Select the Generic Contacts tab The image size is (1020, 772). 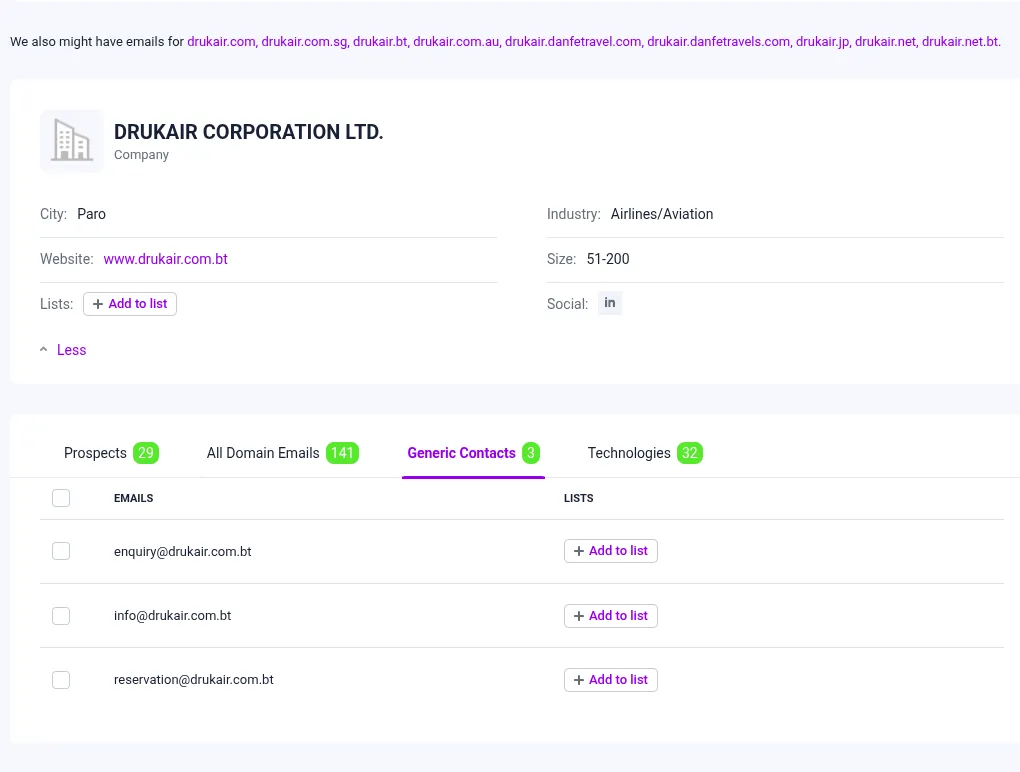click(474, 453)
